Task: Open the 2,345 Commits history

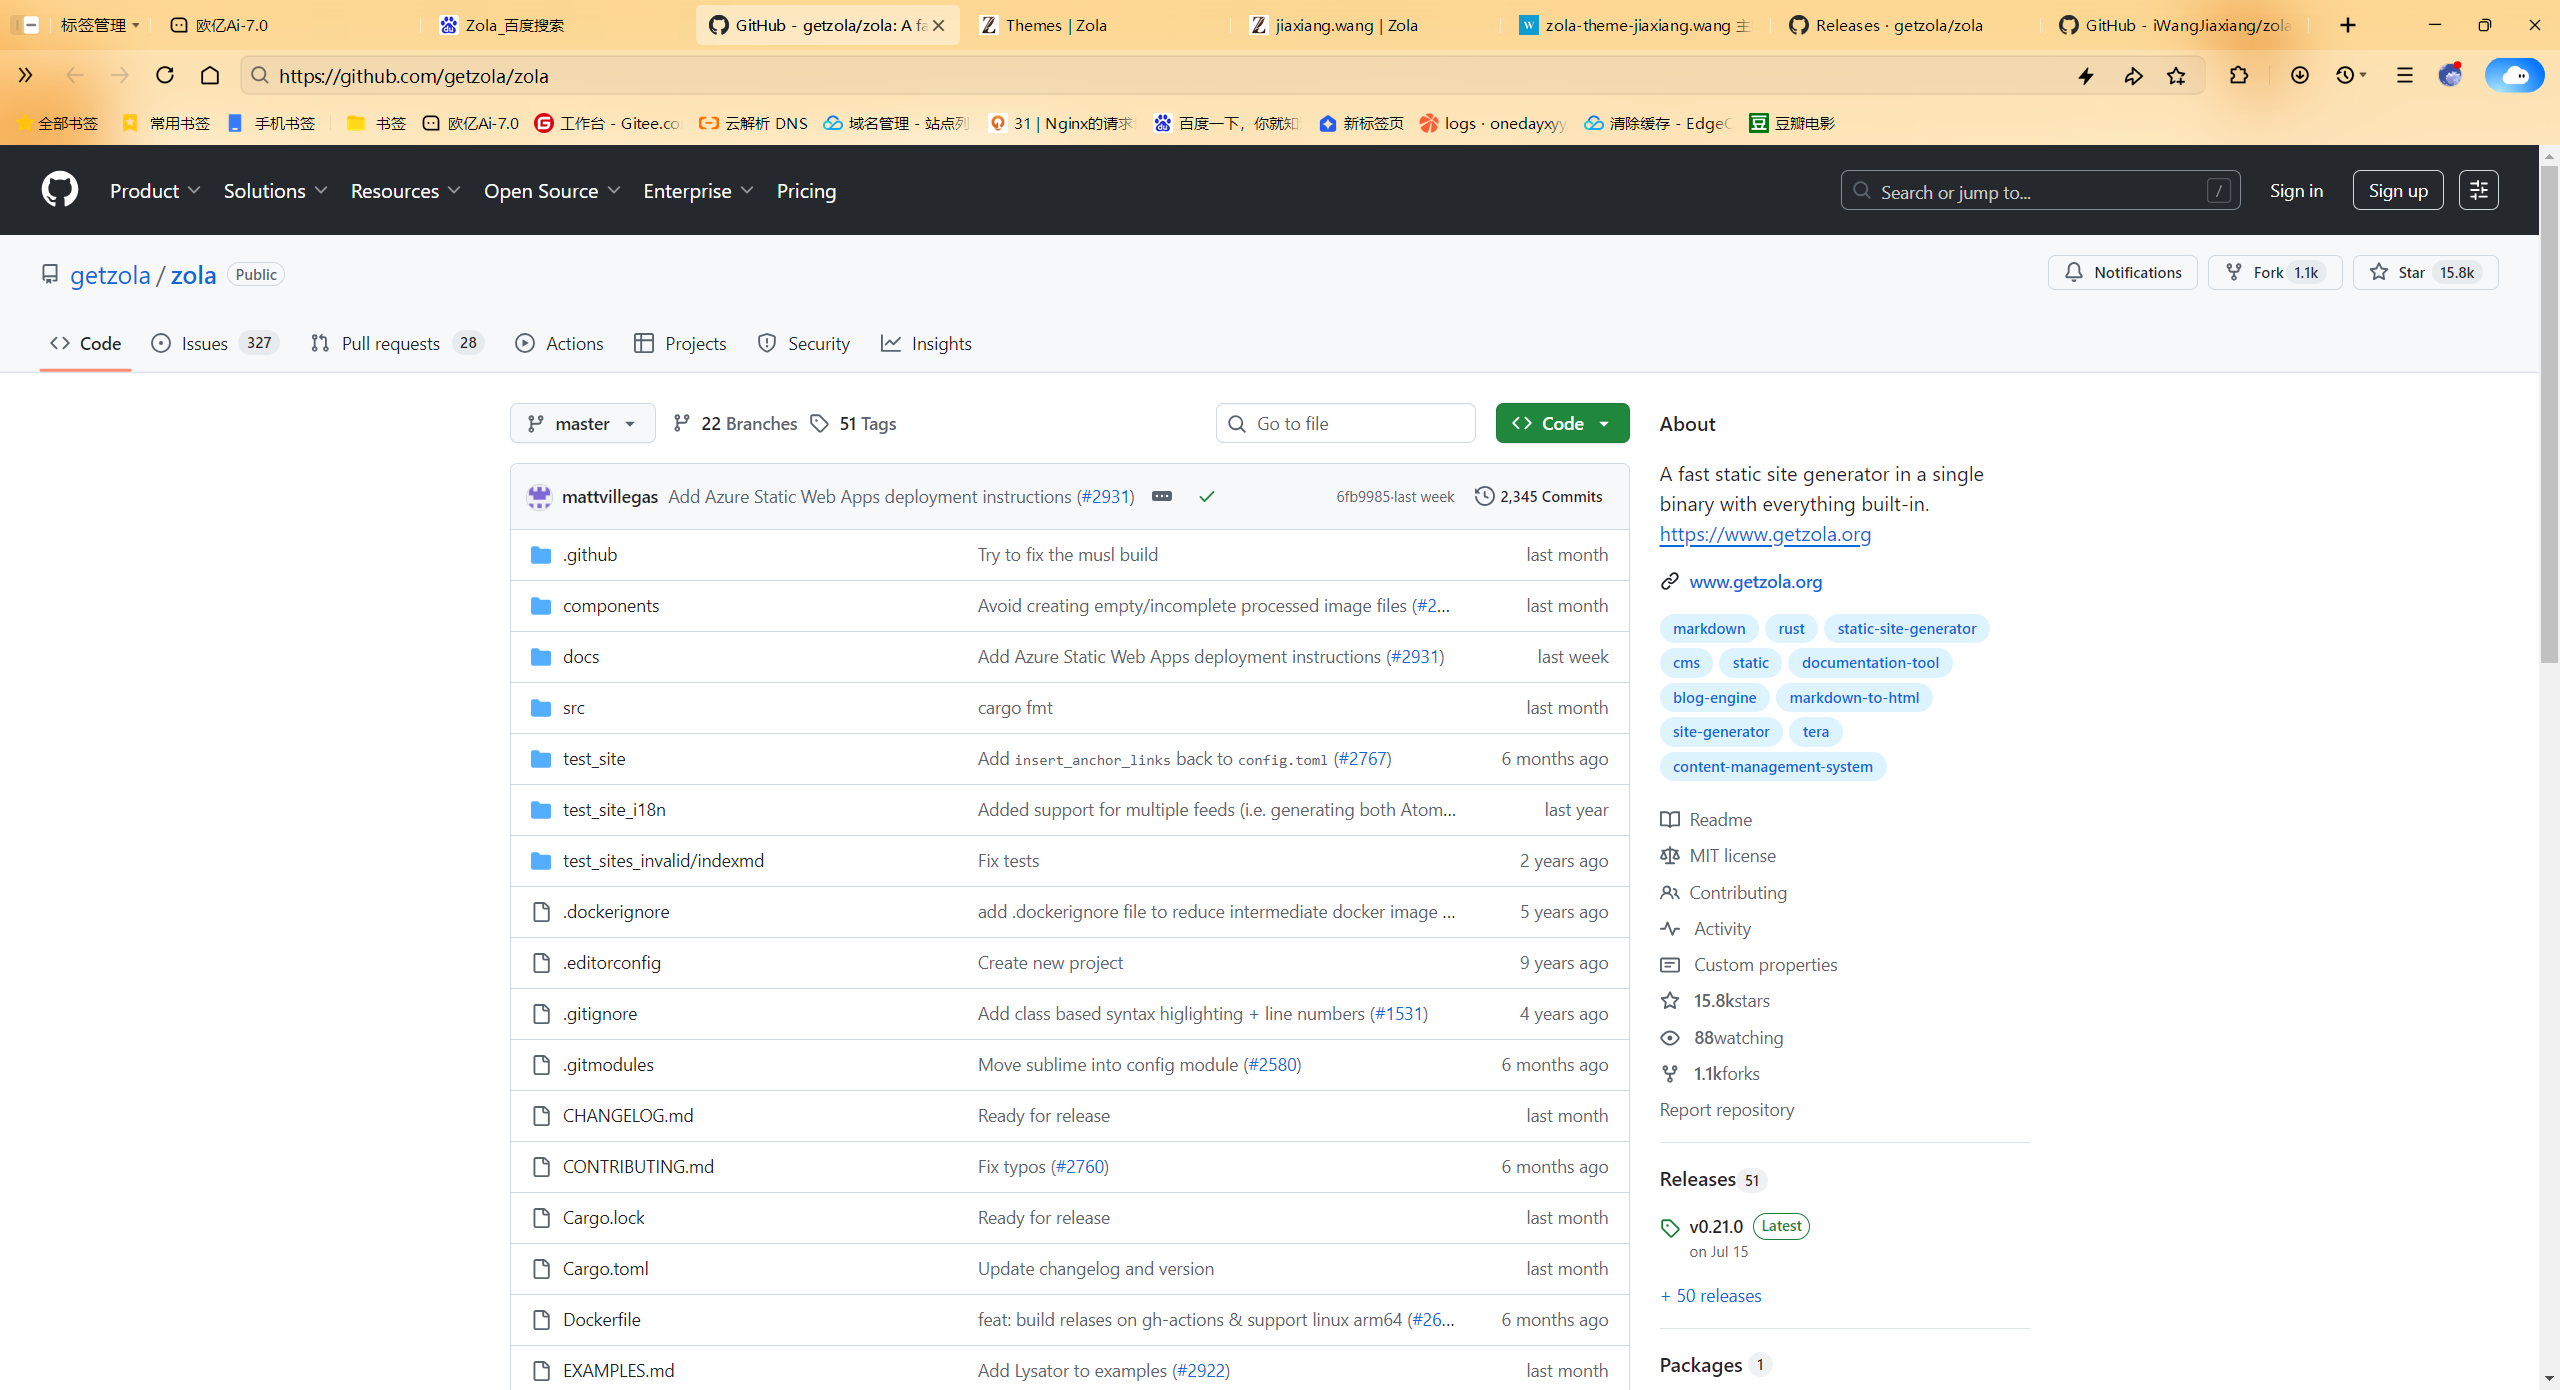Action: [1539, 497]
